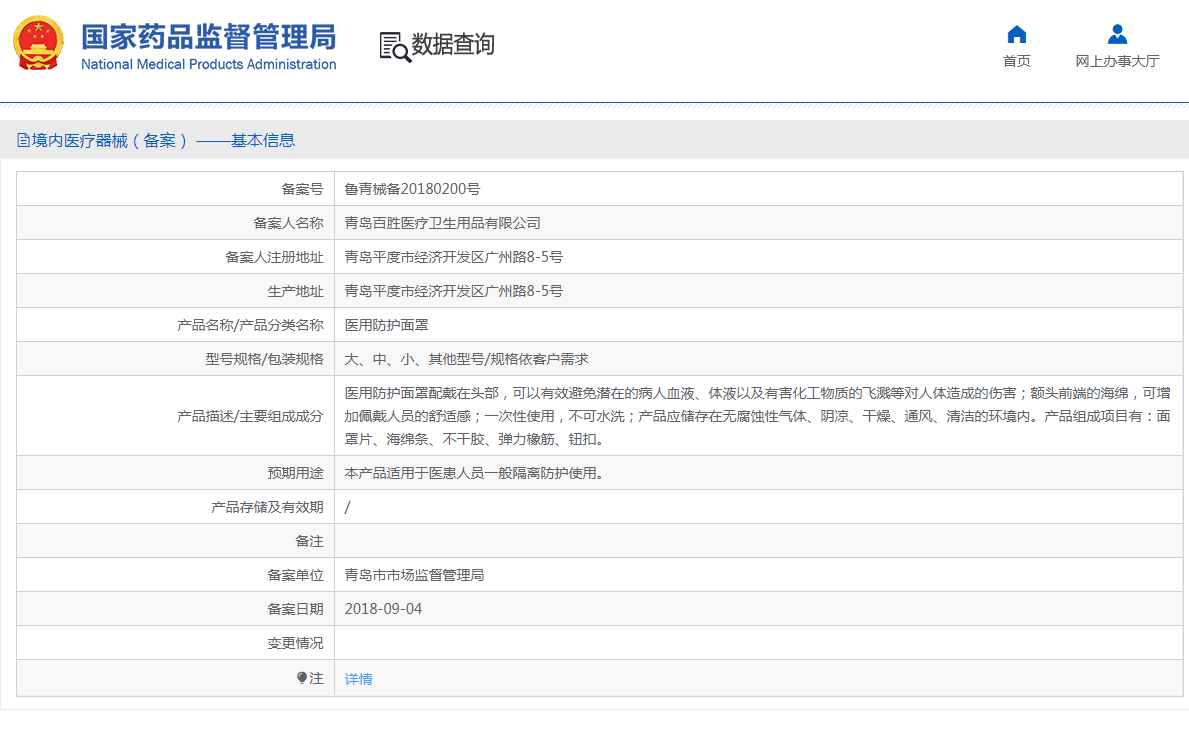Open the 首页 home icon
This screenshot has width=1189, height=738.
click(x=1016, y=34)
